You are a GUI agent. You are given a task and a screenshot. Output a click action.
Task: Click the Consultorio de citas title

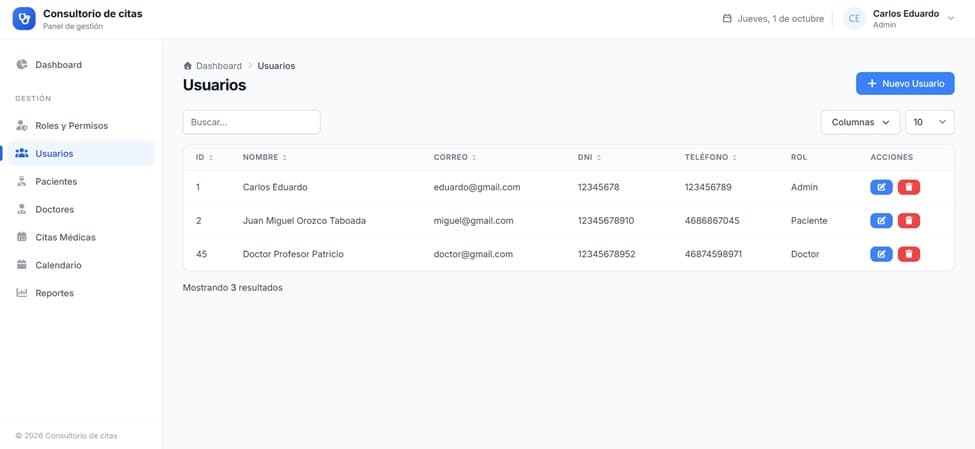93,14
